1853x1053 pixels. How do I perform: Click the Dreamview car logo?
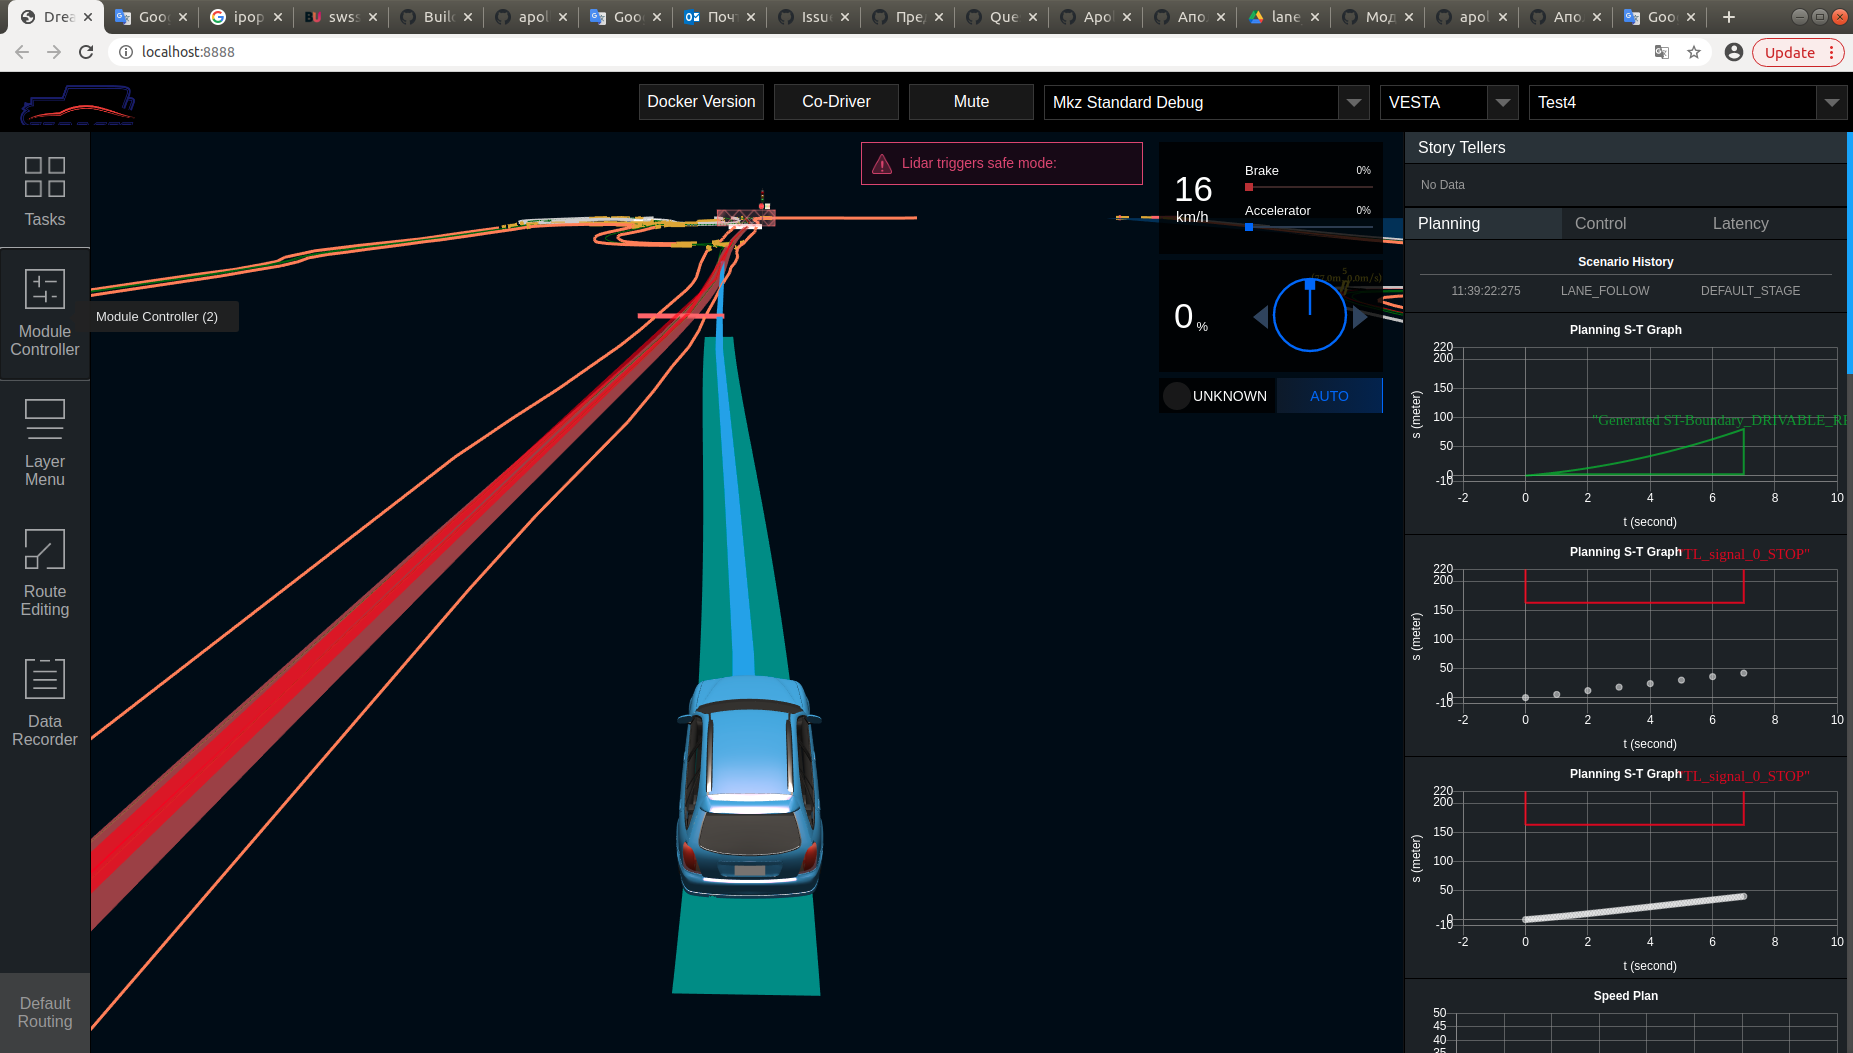pyautogui.click(x=78, y=104)
